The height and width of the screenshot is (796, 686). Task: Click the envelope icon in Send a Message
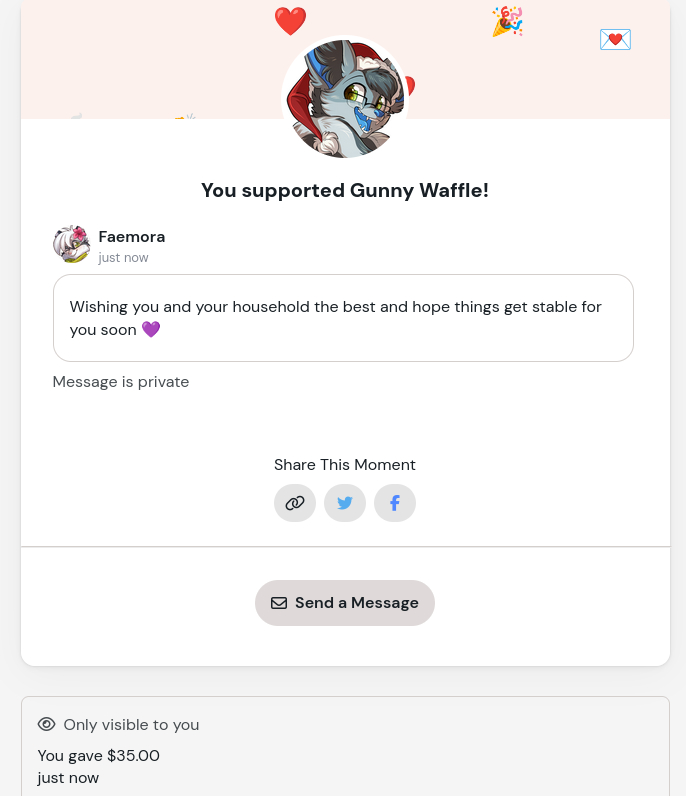point(279,603)
